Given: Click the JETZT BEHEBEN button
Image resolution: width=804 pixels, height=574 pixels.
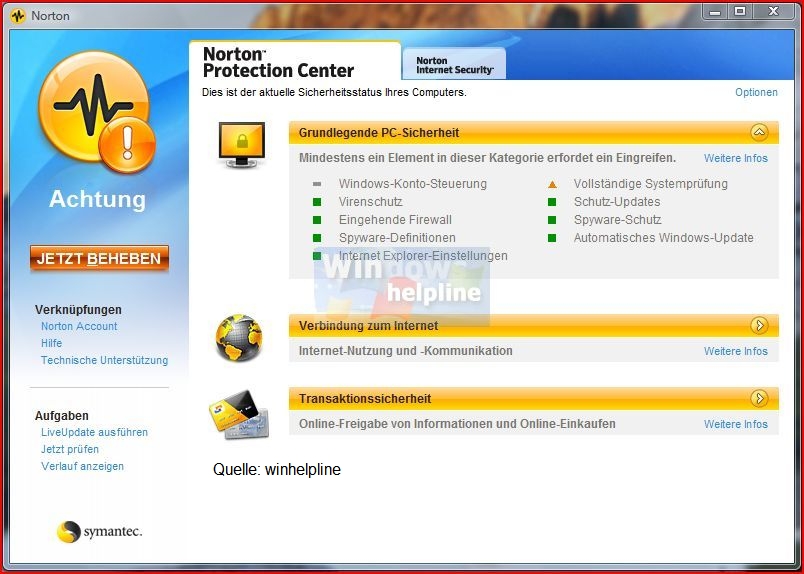Looking at the screenshot, I should 99,259.
